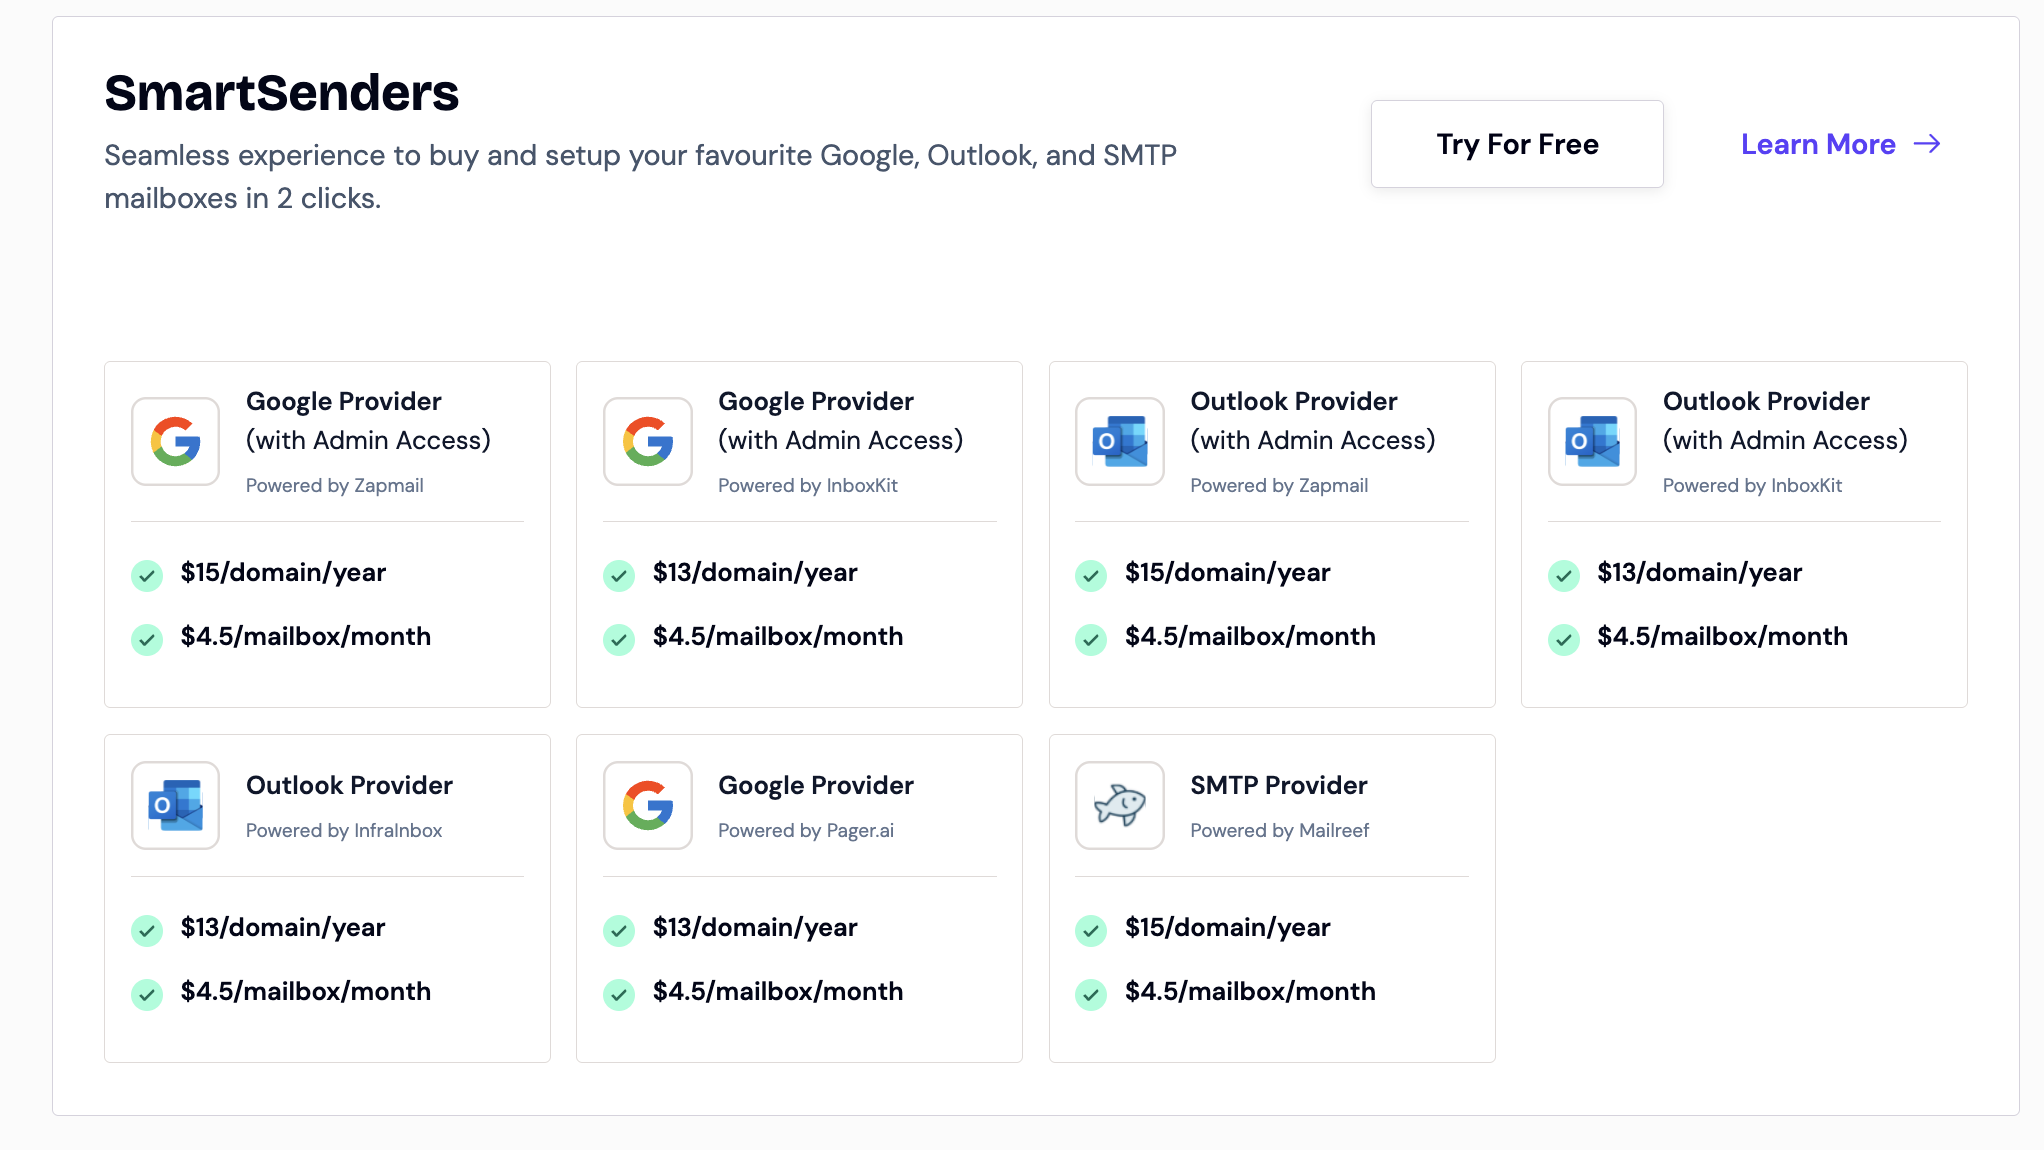Click the Outlook logo on the Zapmail card

(1119, 441)
